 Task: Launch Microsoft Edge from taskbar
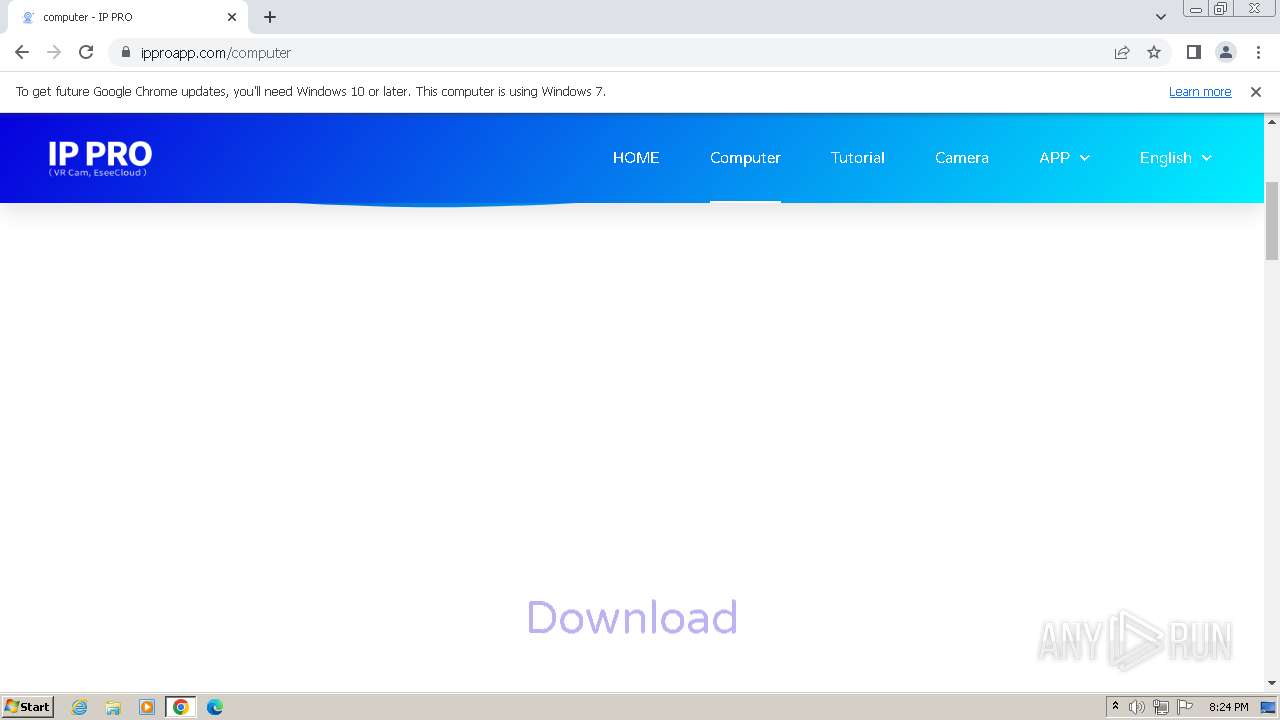pyautogui.click(x=215, y=707)
